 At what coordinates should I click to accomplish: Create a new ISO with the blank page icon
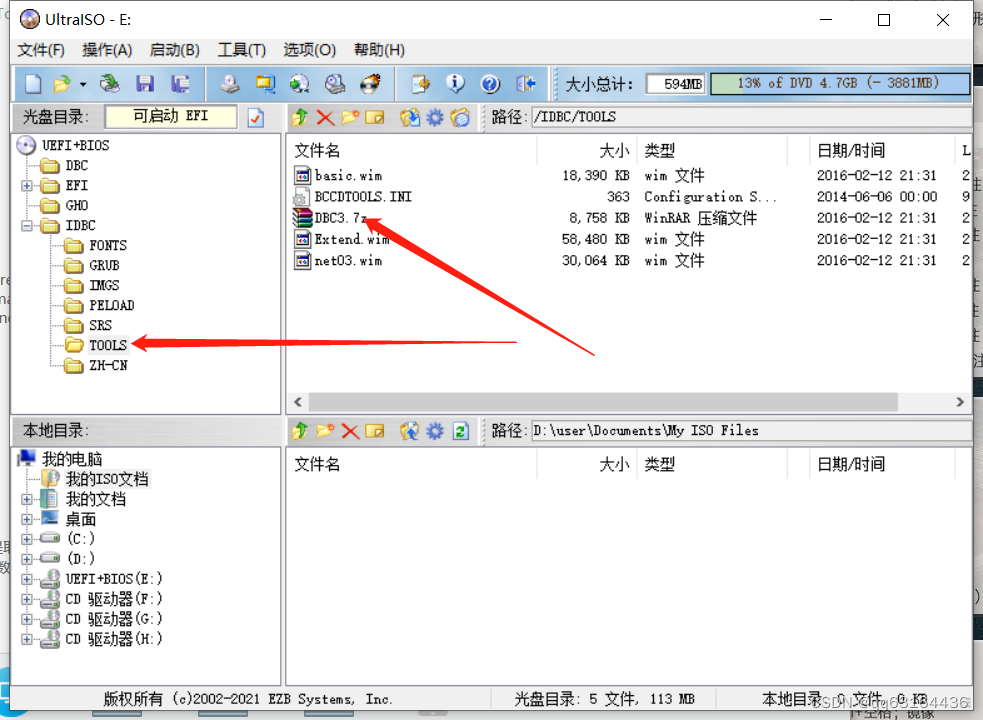33,83
